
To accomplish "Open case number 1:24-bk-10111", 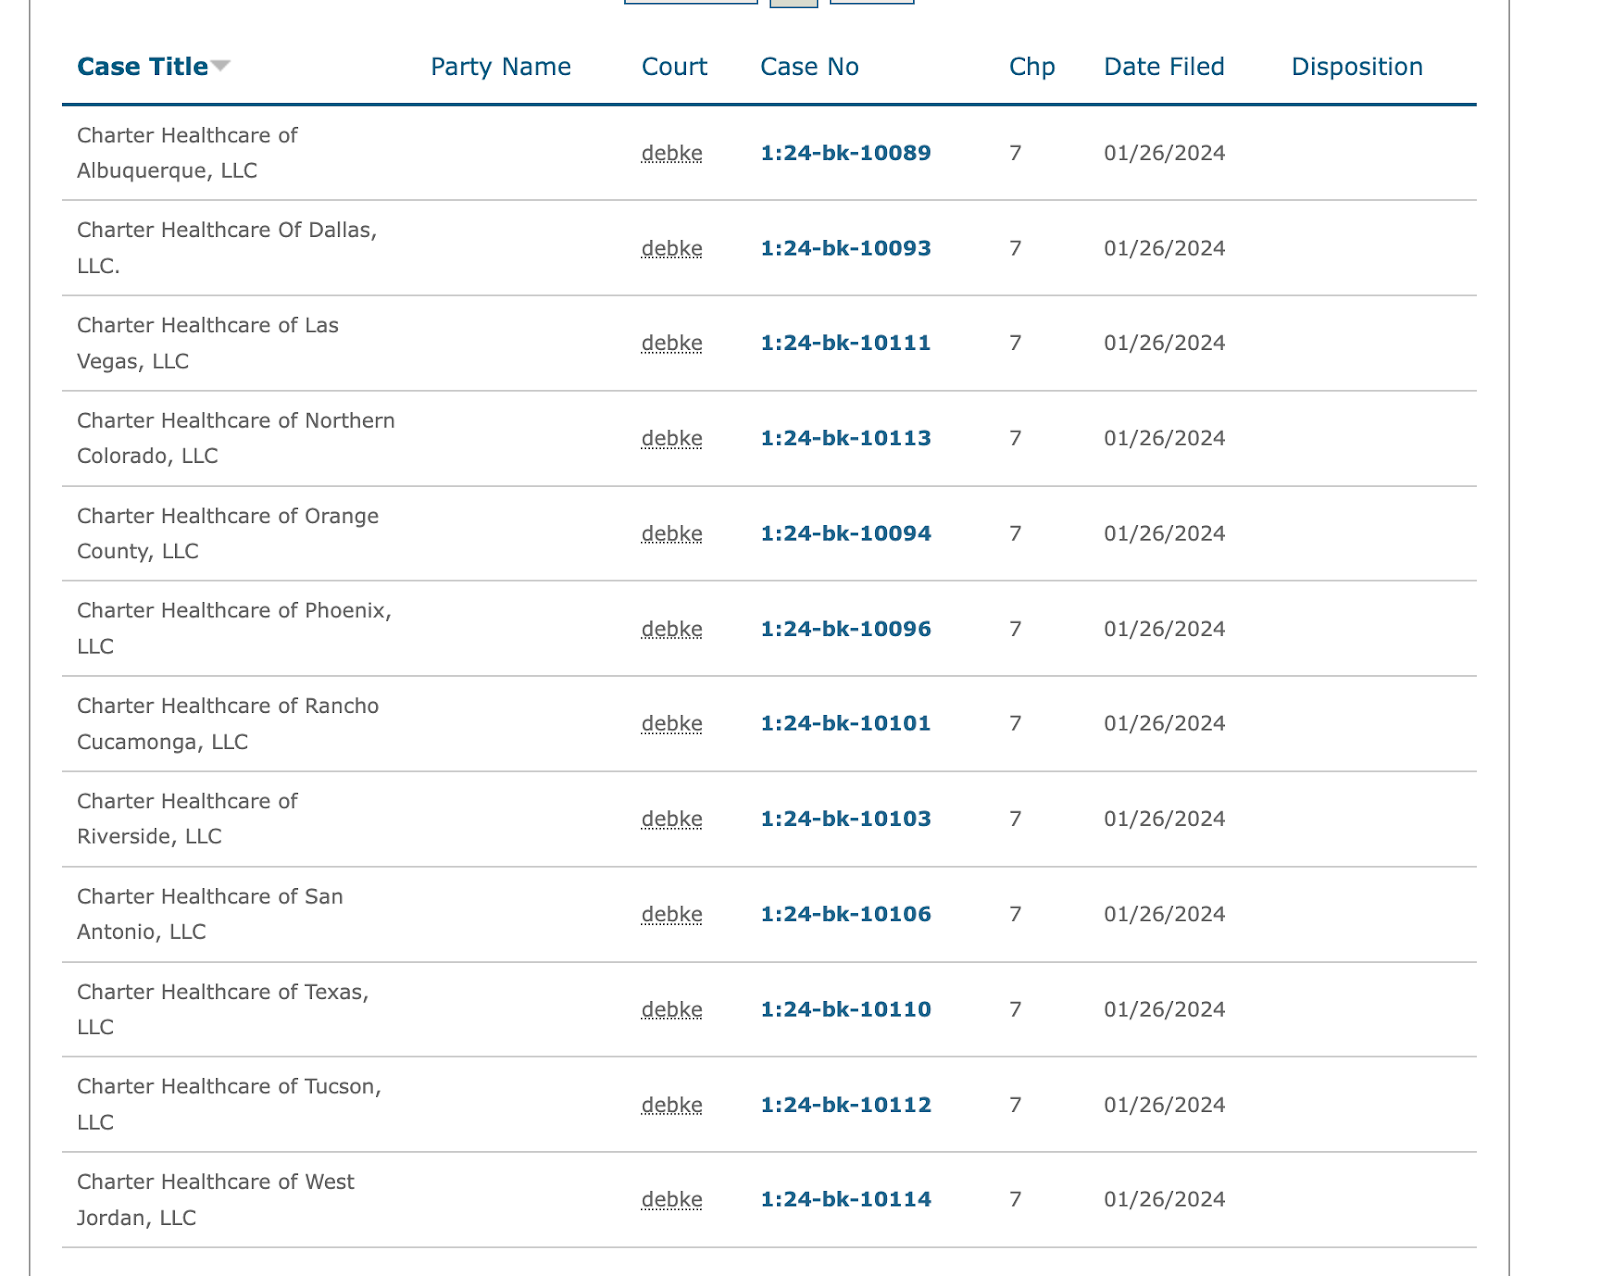I will (846, 343).
